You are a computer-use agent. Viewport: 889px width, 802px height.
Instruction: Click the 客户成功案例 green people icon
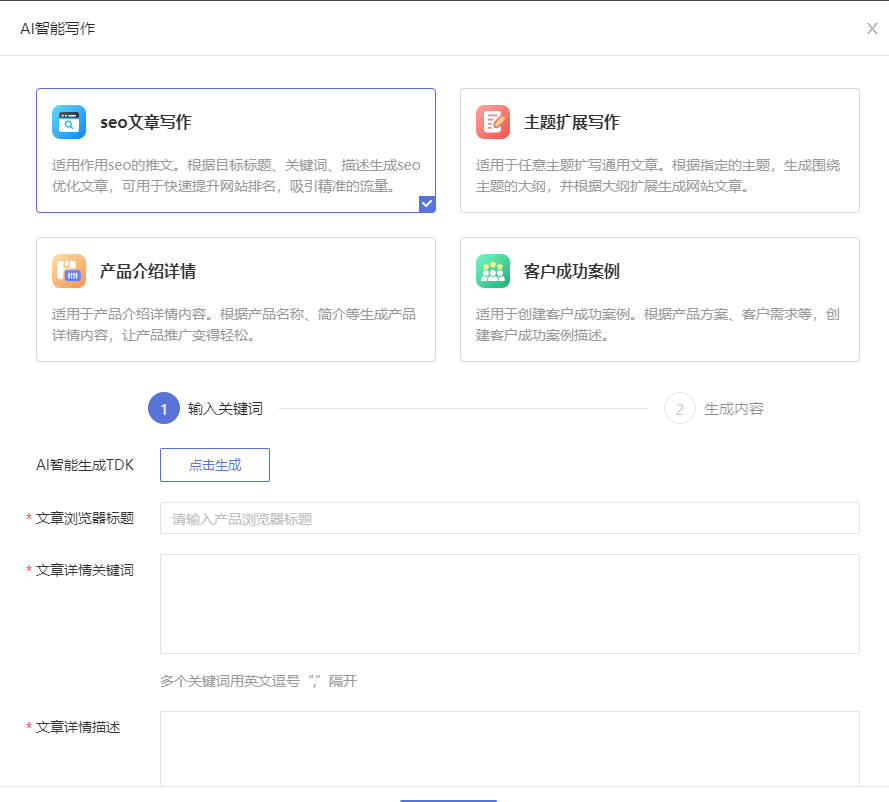tap(493, 271)
